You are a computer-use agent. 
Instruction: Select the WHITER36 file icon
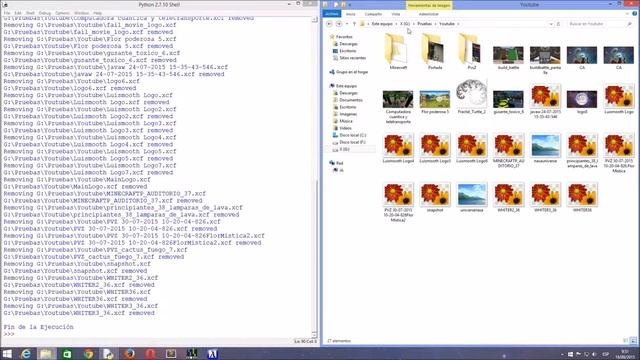point(582,194)
